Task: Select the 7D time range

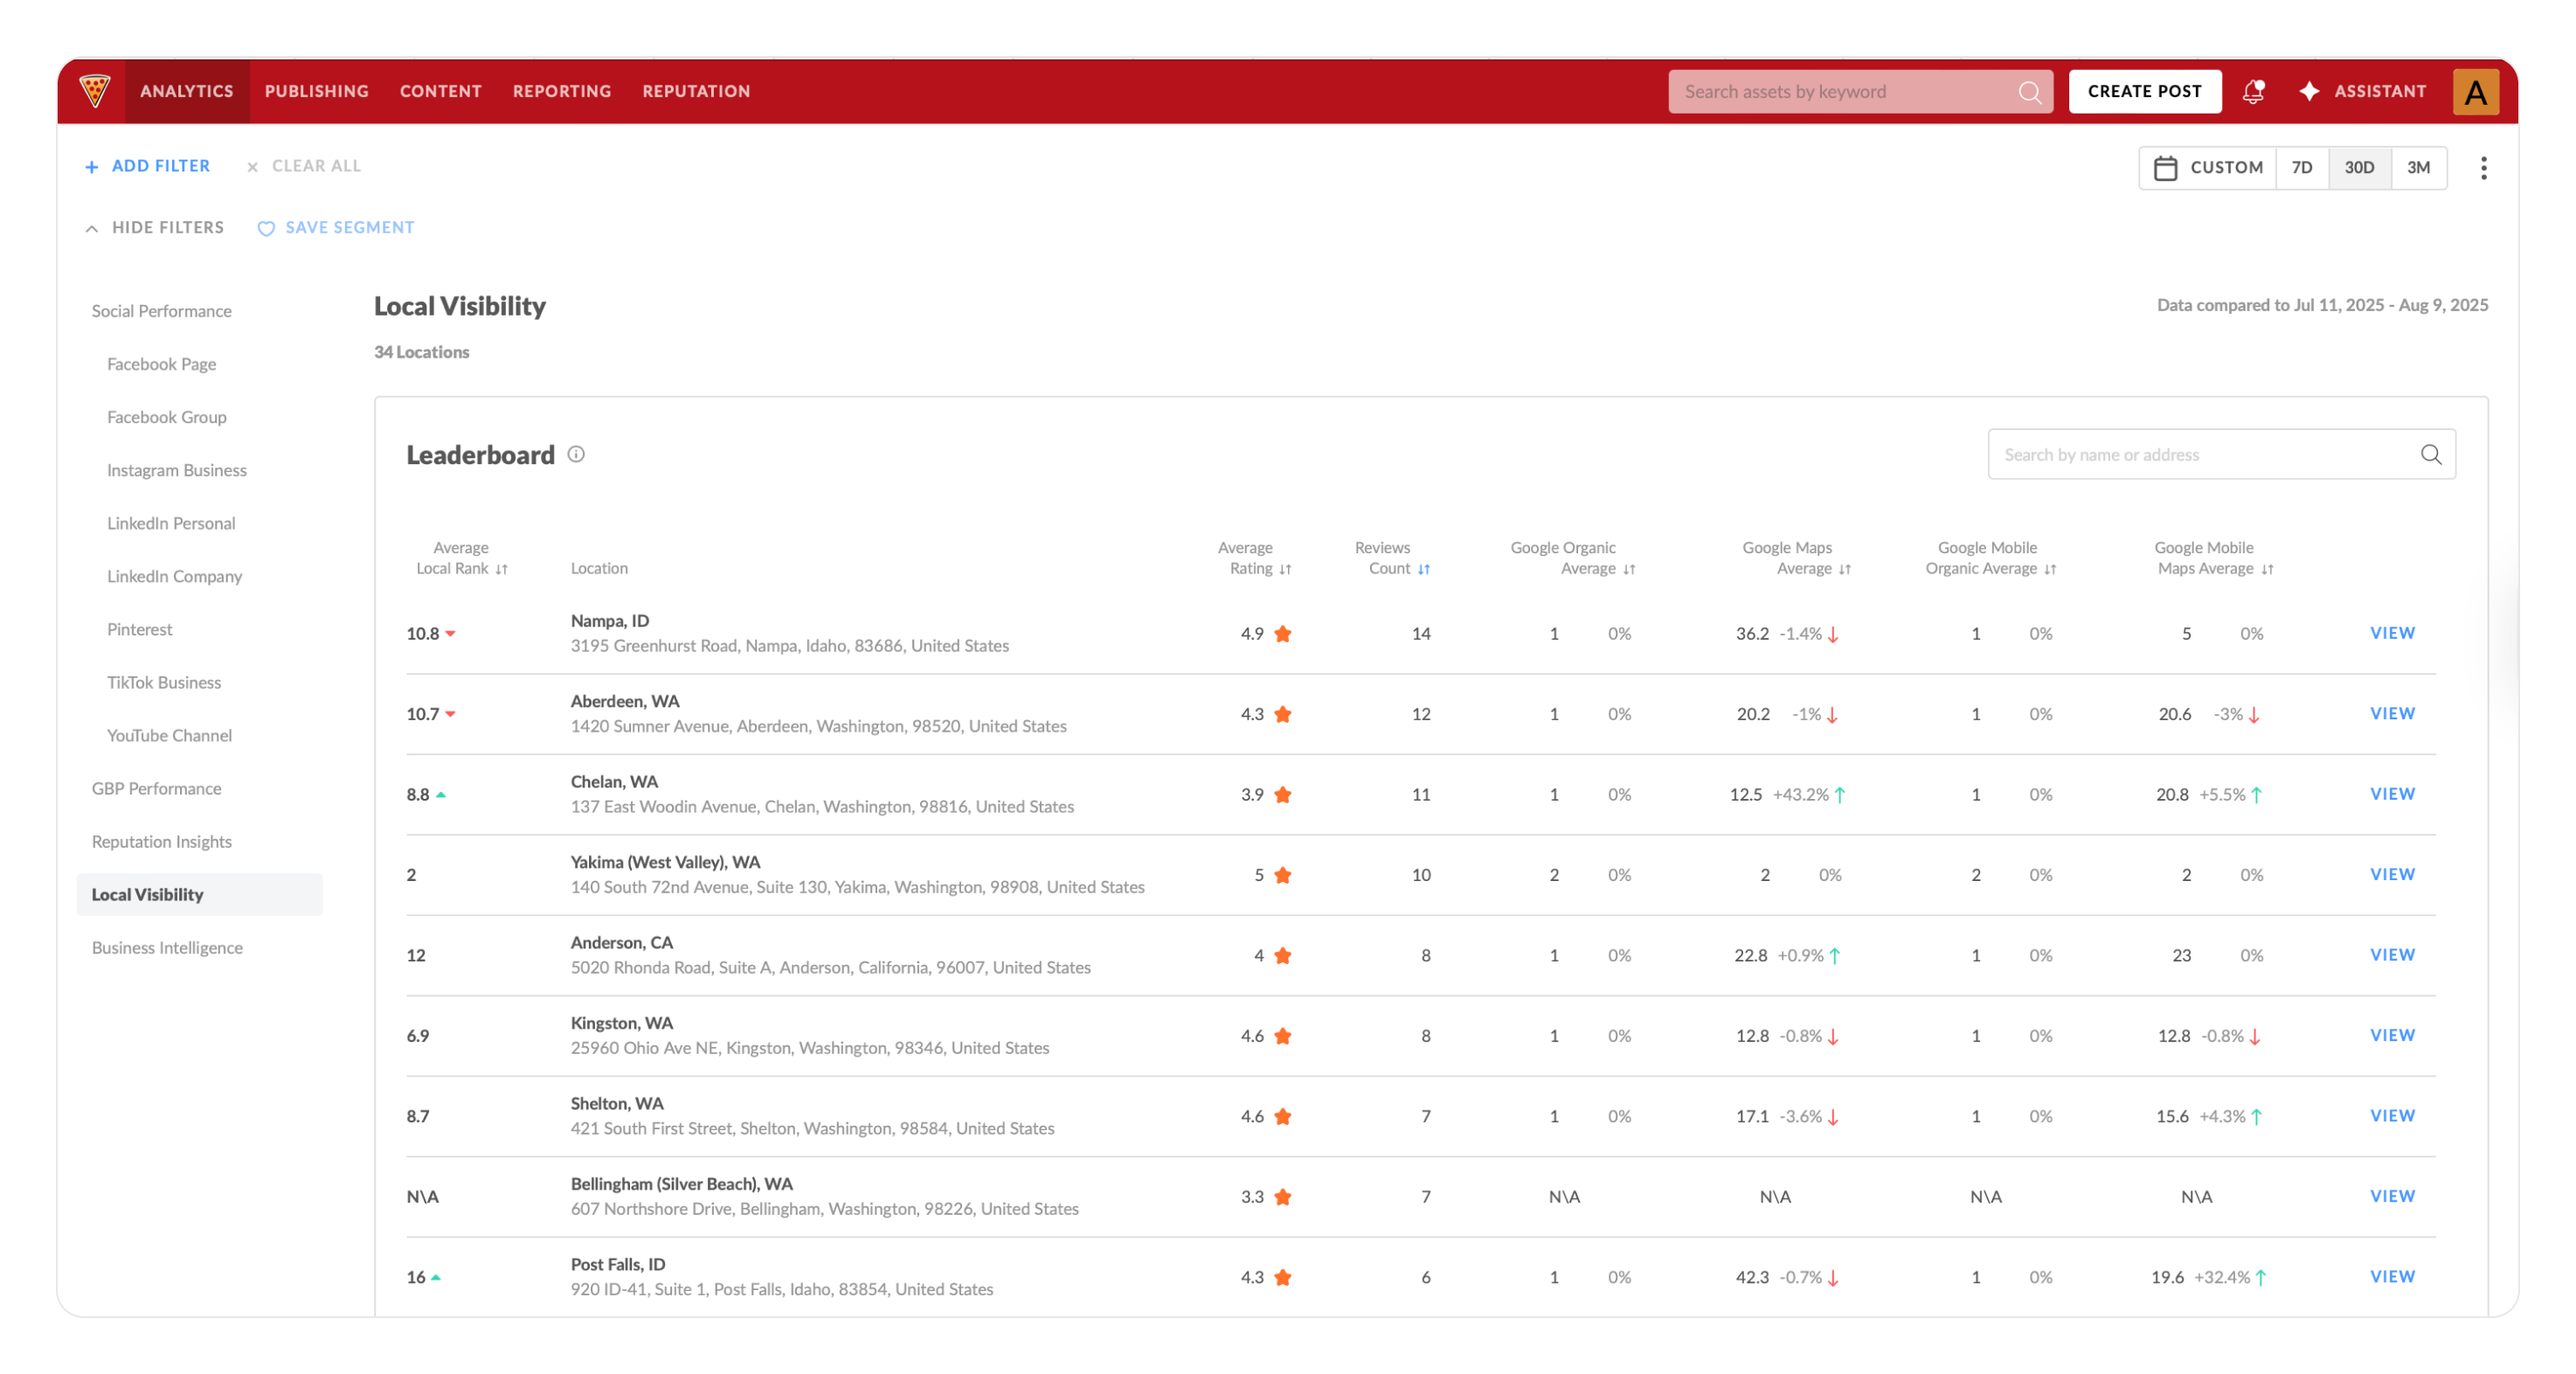Action: 2301,167
